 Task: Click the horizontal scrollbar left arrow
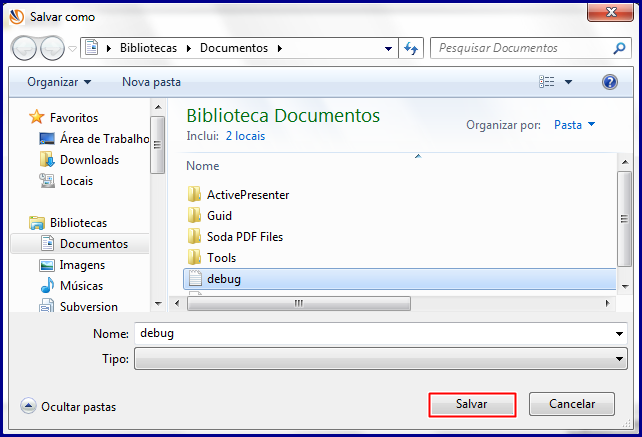click(177, 303)
